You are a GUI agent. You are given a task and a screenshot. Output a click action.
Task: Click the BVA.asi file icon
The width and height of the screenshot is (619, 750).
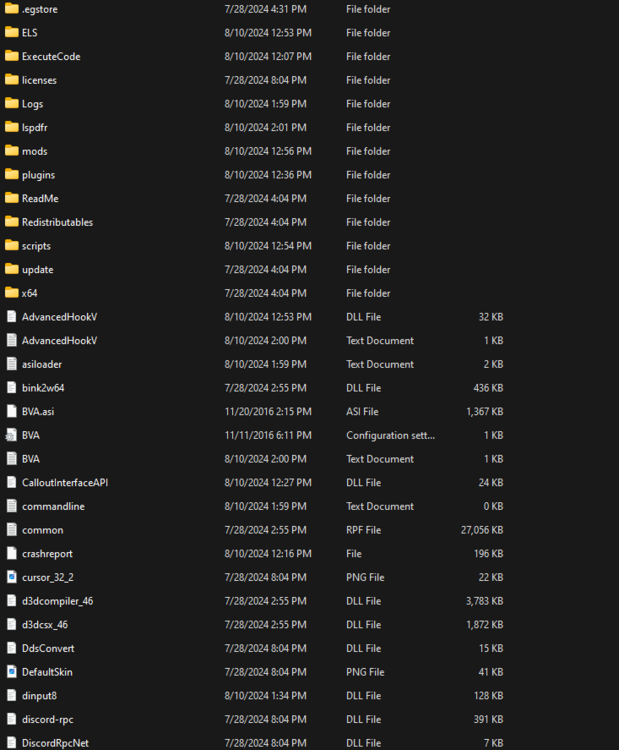(11, 411)
